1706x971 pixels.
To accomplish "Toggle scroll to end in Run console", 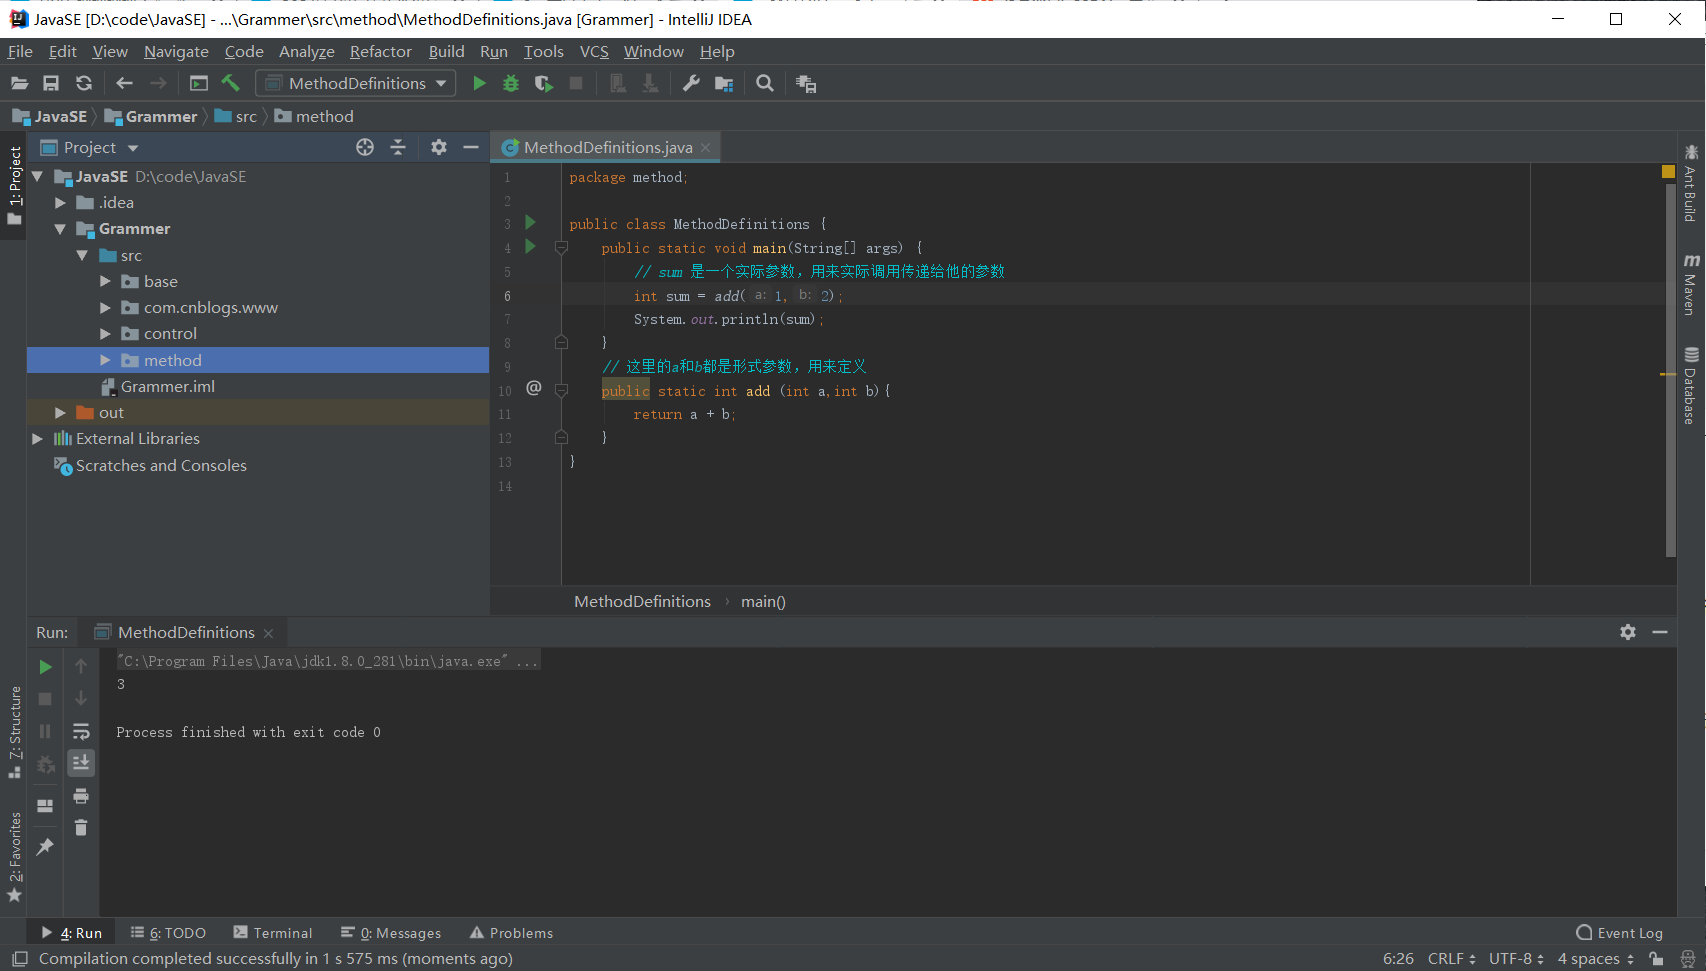I will coord(81,763).
